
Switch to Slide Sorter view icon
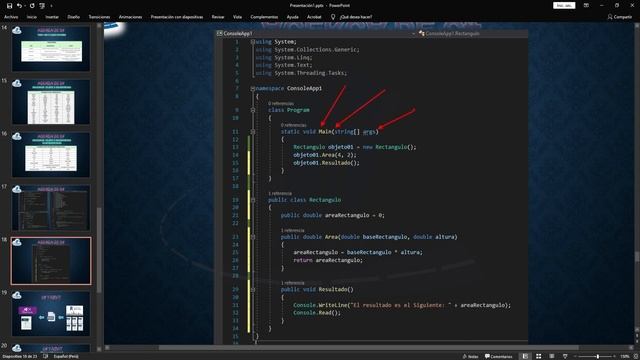(538, 356)
